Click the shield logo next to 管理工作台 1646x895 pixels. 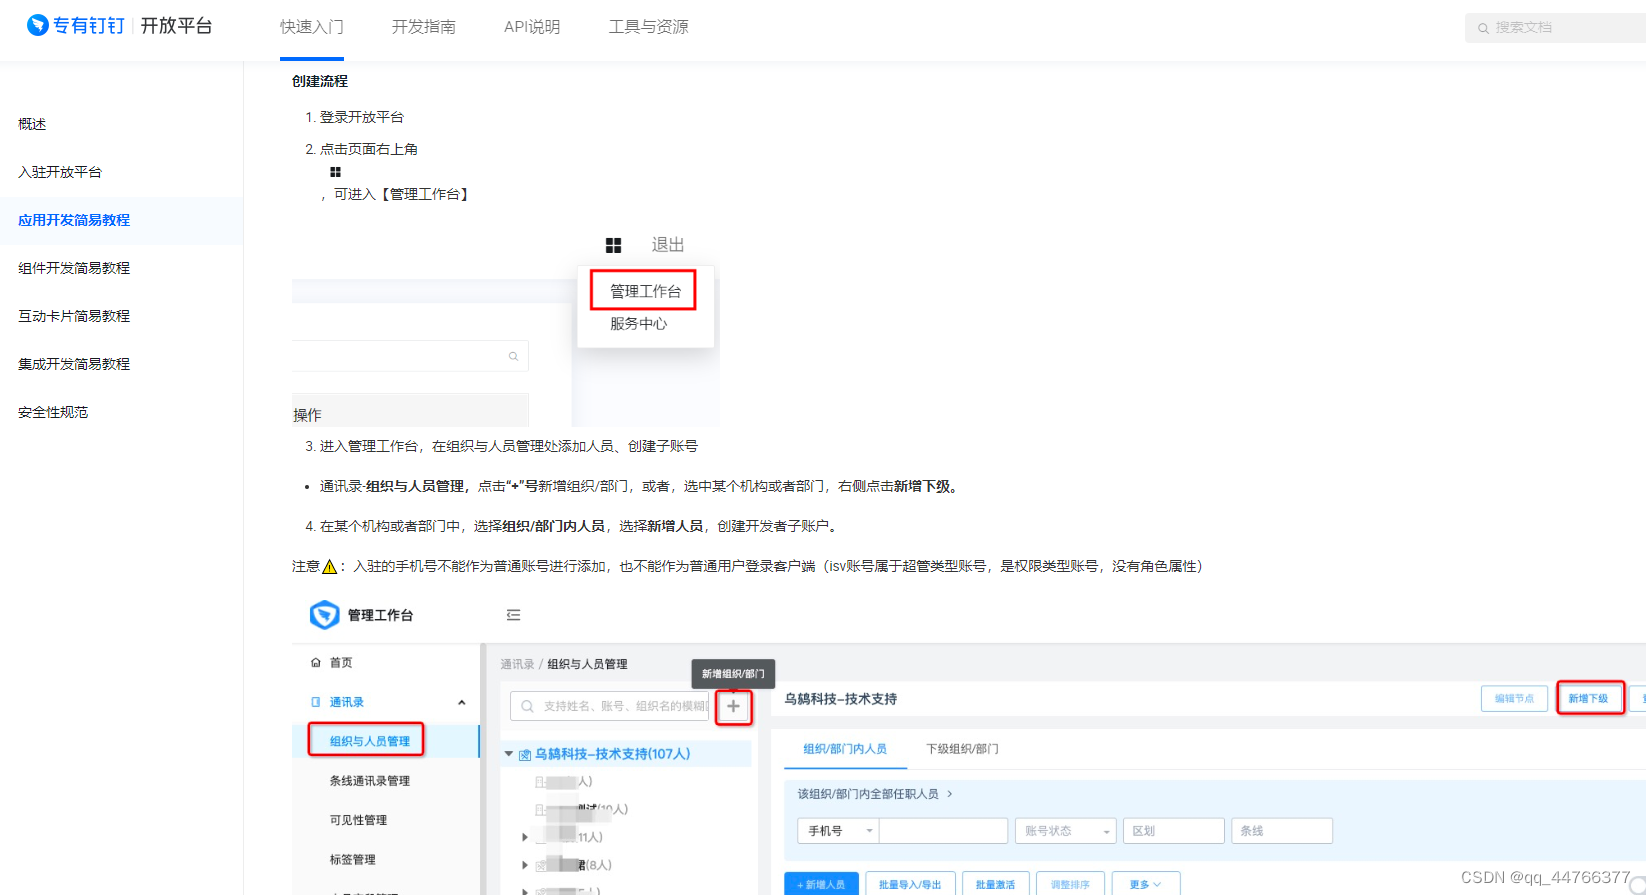click(325, 614)
